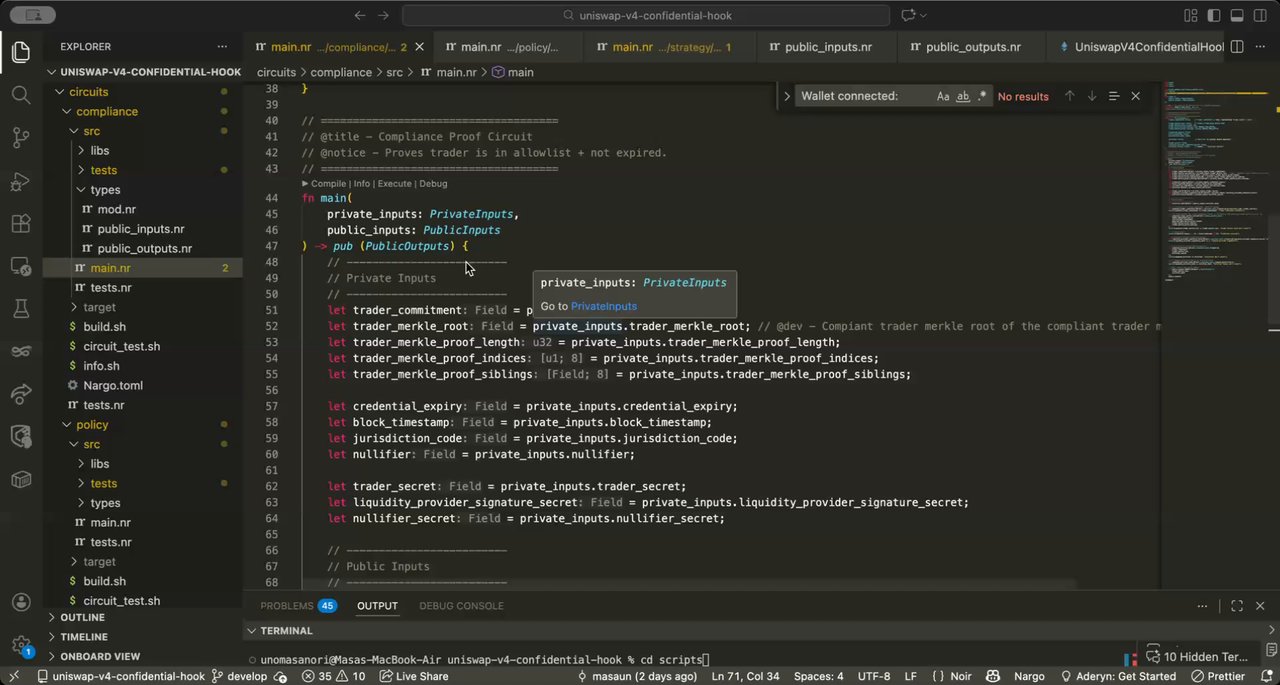This screenshot has height=685, width=1280.
Task: Open the Explorer view in activity bar
Action: (x=21, y=52)
